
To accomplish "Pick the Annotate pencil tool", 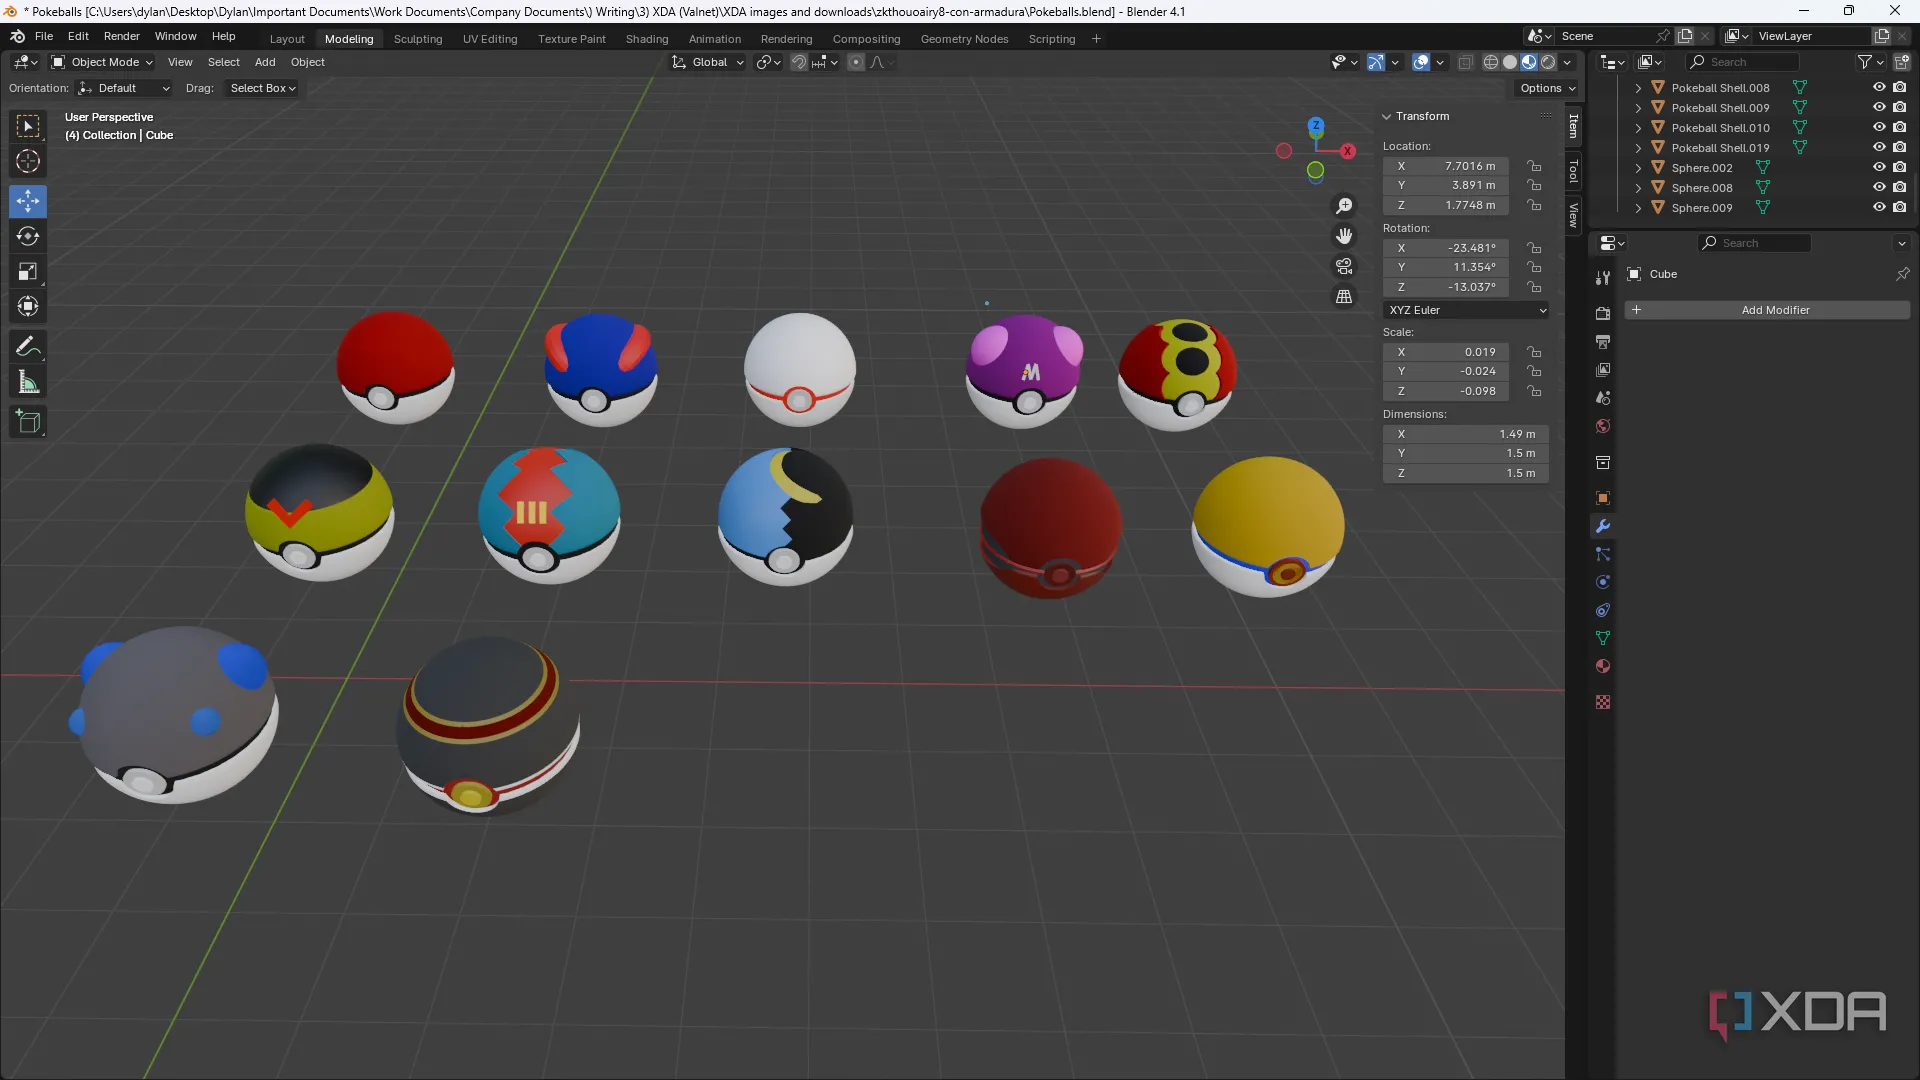I will pos(28,347).
